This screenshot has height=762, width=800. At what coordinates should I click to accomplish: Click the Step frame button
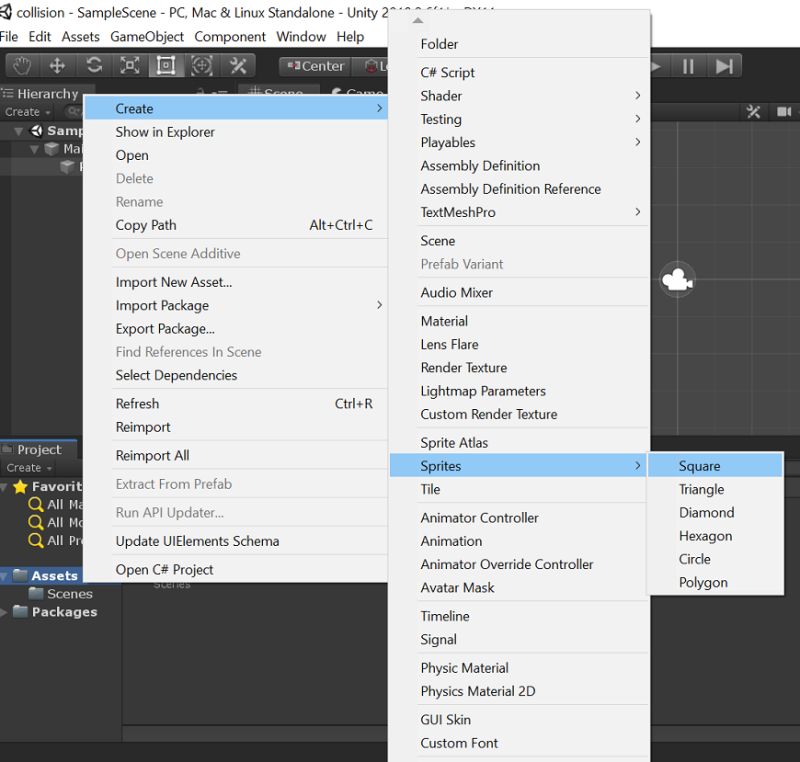point(724,66)
